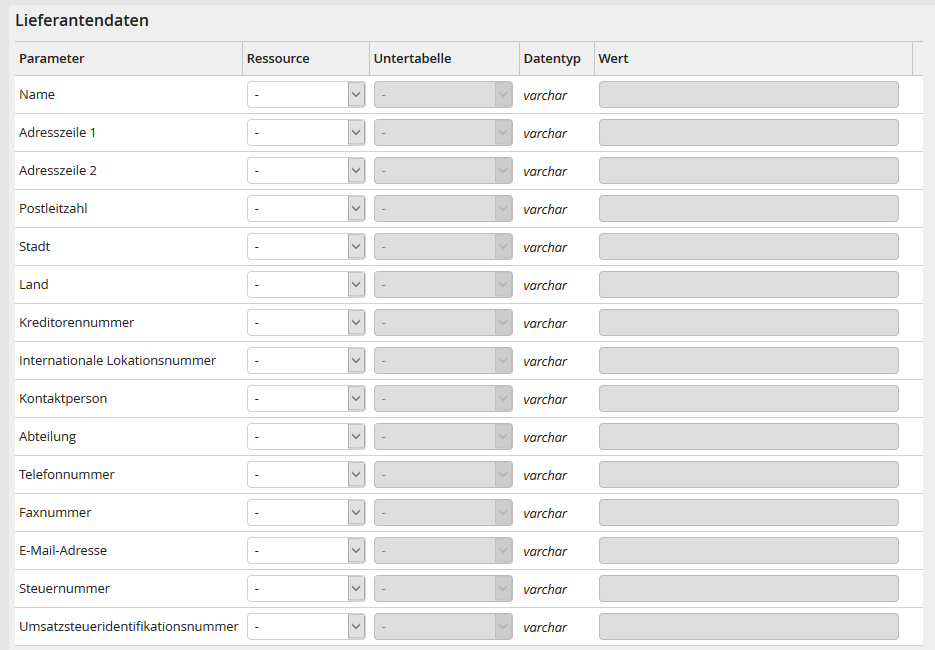935x650 pixels.
Task: Expand Kontaktperson Ressource dropdown
Action: (x=306, y=399)
